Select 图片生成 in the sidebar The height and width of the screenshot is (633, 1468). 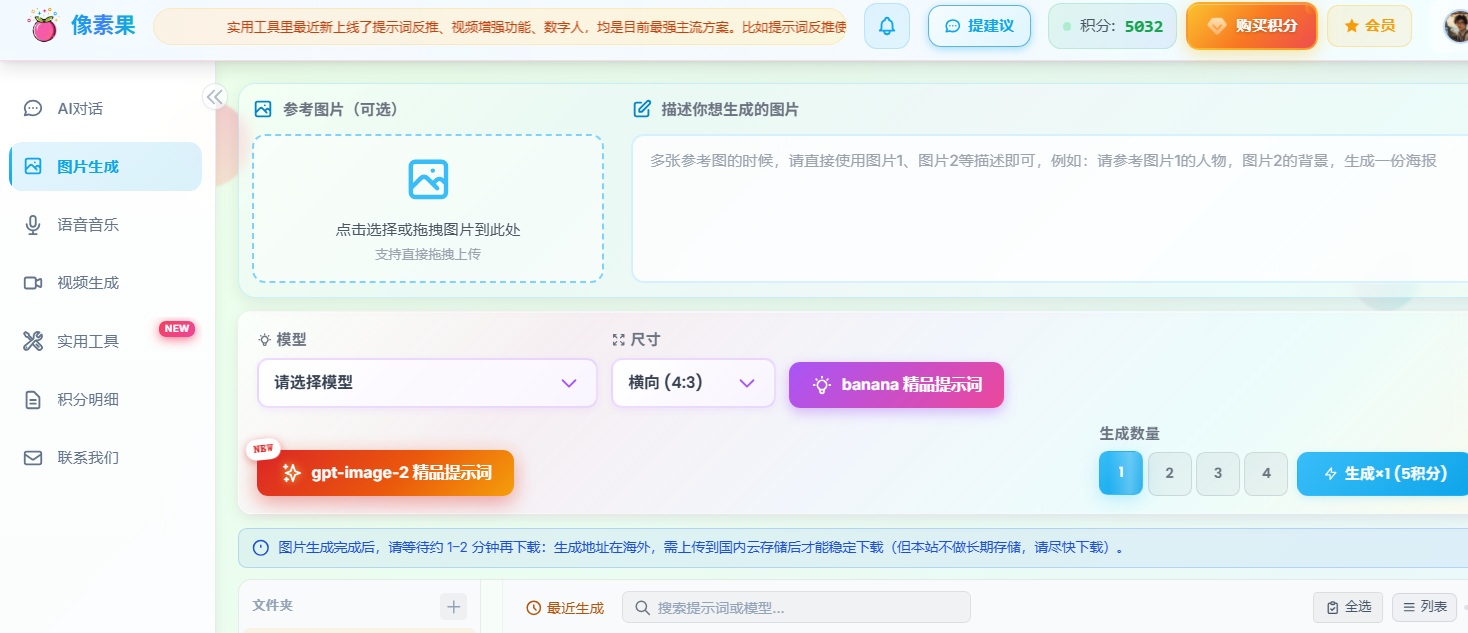click(105, 166)
